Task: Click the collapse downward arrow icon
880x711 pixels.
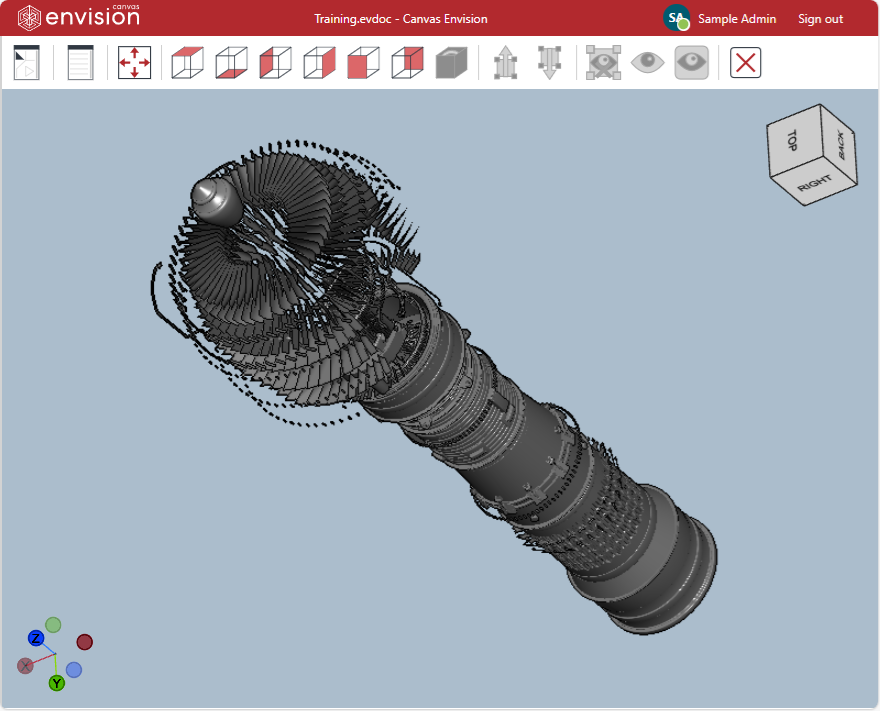Action: click(549, 62)
